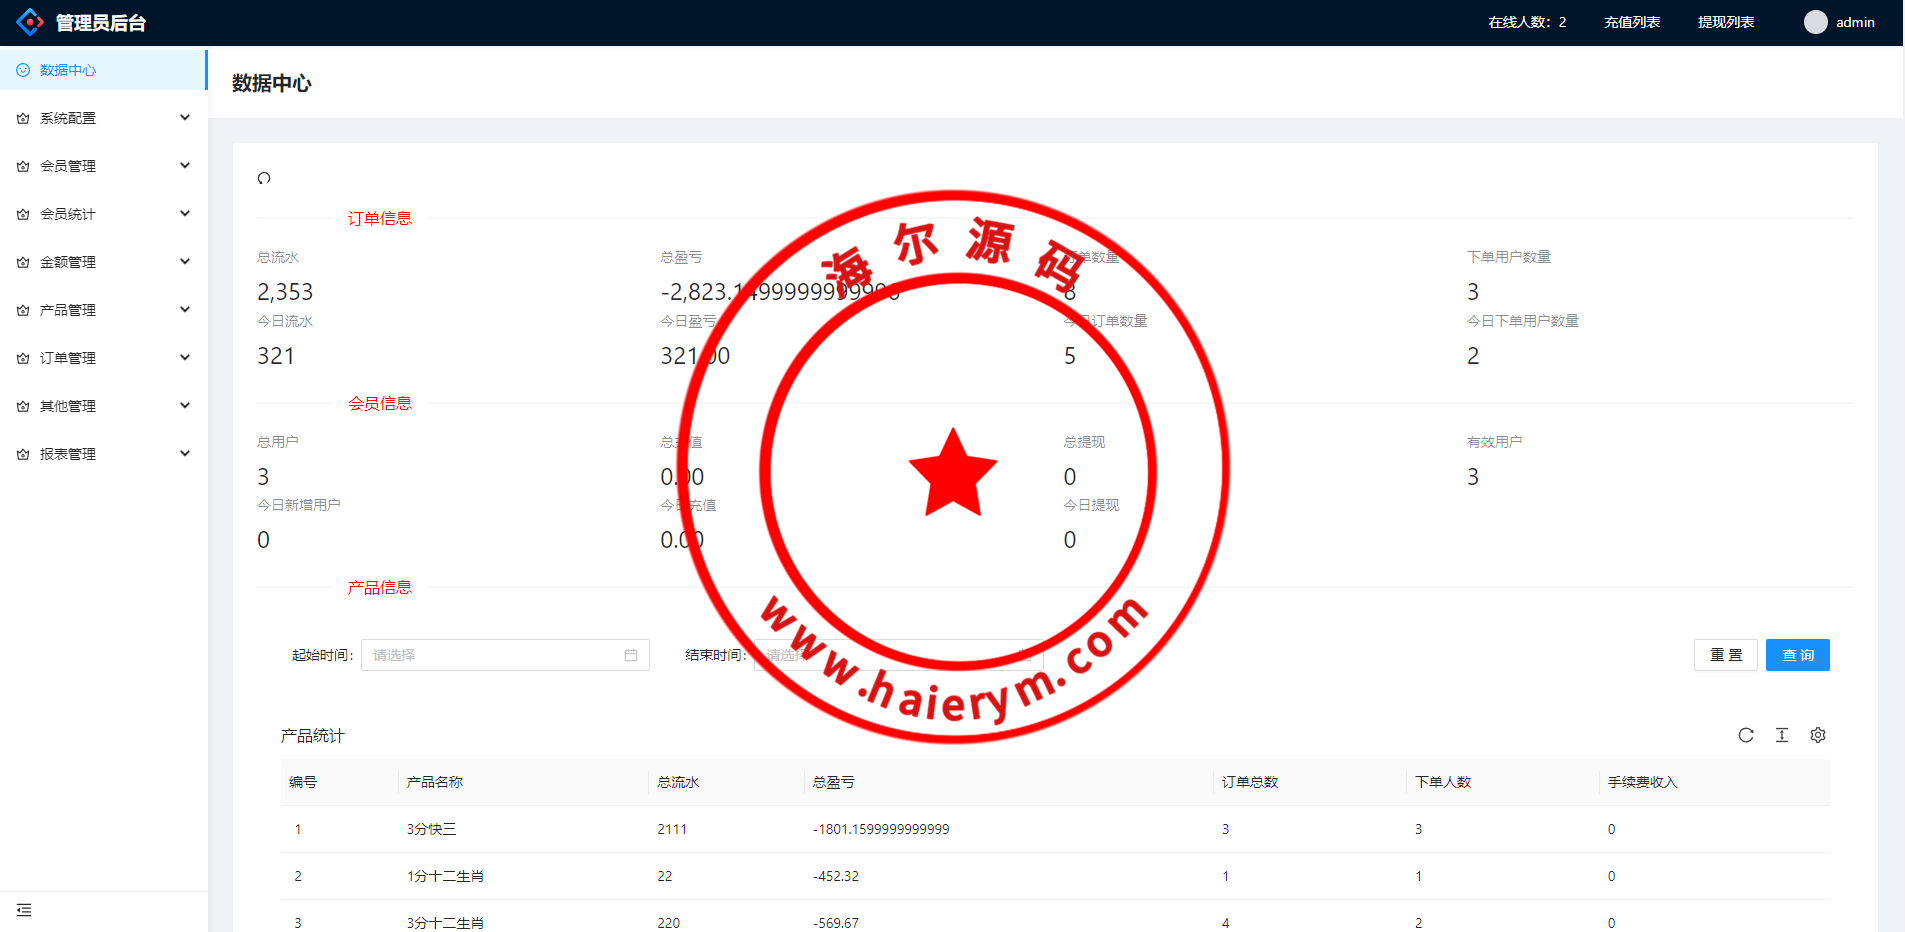This screenshot has height=932, width=1905.
Task: Open the 产品管理 dropdown arrow
Action: tap(185, 310)
